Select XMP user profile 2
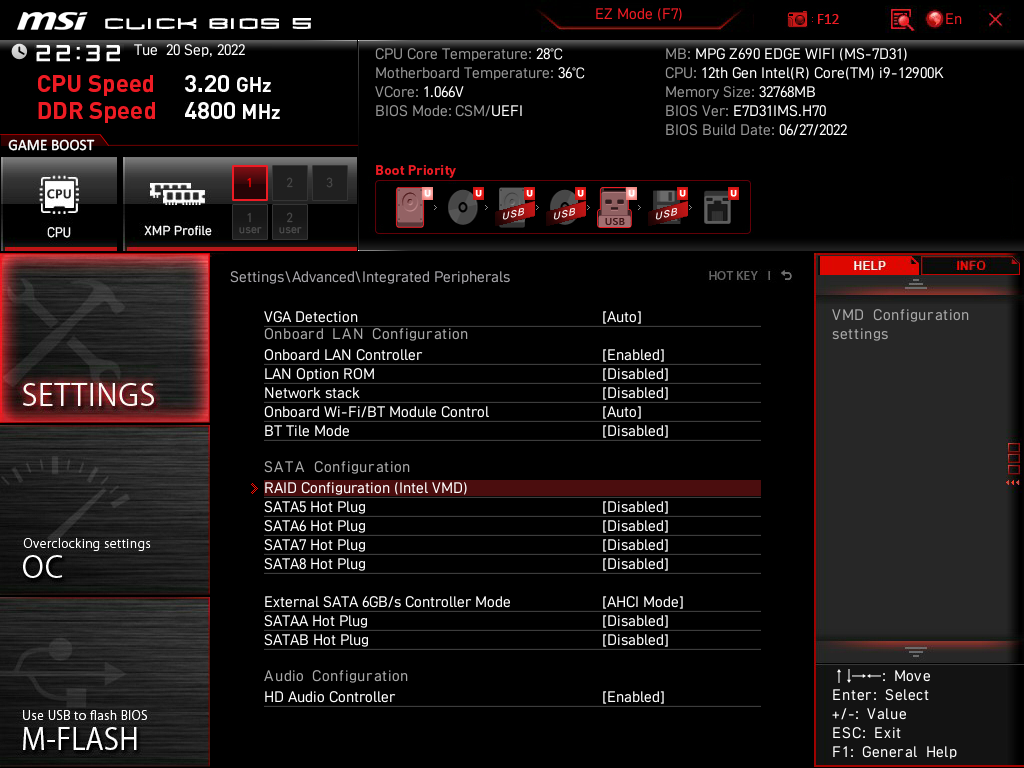This screenshot has height=768, width=1024. click(x=289, y=223)
